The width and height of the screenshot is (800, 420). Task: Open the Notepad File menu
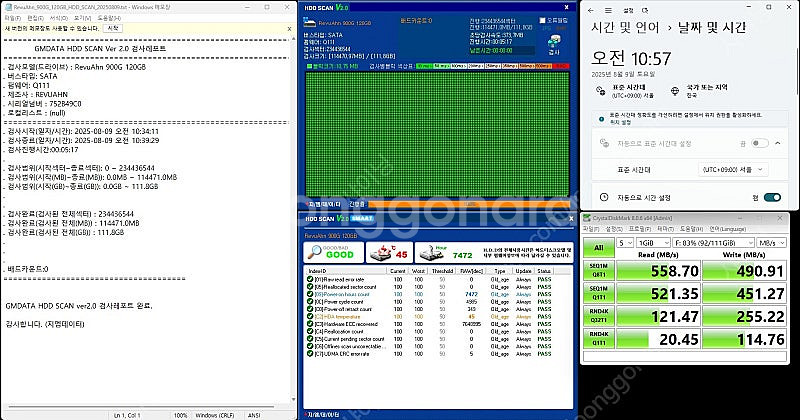click(x=13, y=18)
